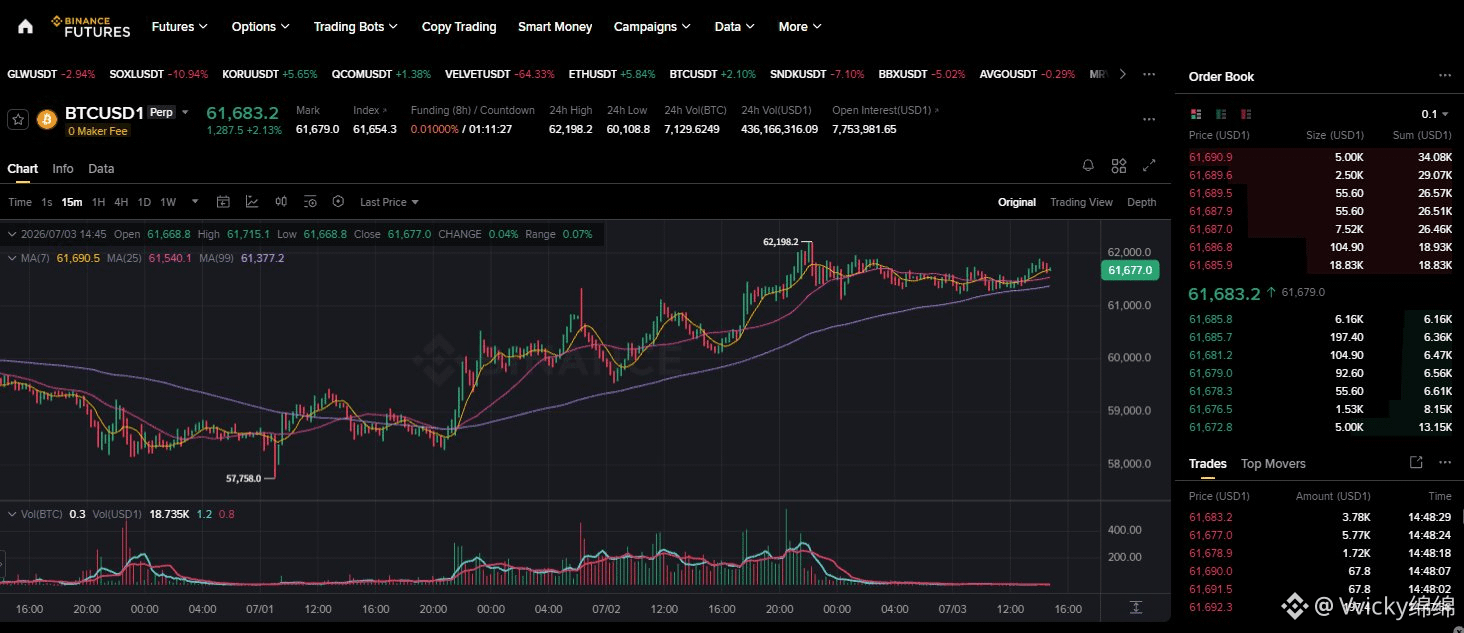The height and width of the screenshot is (633, 1464).
Task: Open the chart layout grid icon
Action: [x=1119, y=166]
